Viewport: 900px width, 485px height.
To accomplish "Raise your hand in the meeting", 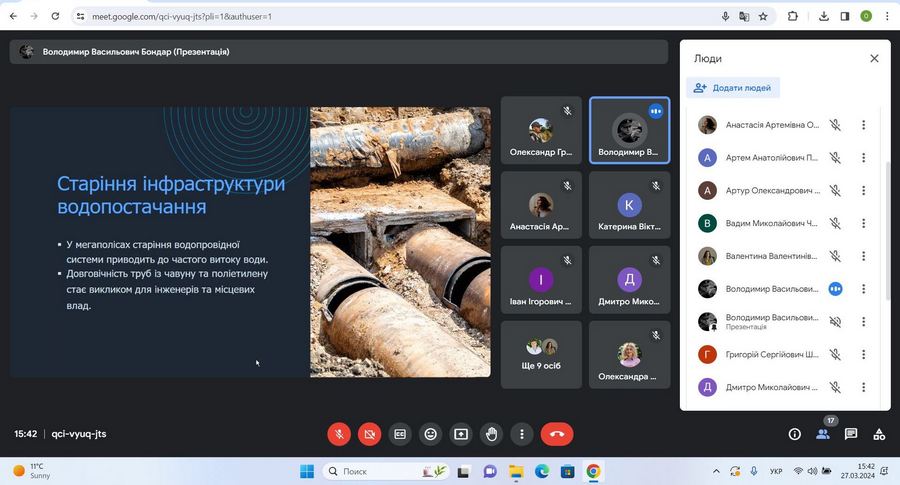I will (x=491, y=434).
